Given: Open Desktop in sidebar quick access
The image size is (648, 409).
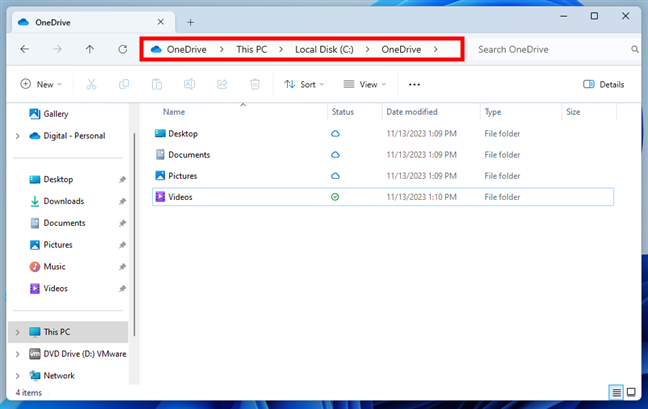Looking at the screenshot, I should [x=58, y=179].
